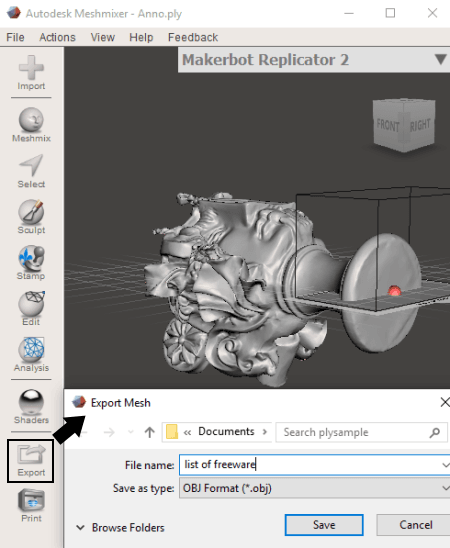Viewport: 450px width, 548px height.
Task: Maximize the Meshmixer window
Action: coord(390,13)
